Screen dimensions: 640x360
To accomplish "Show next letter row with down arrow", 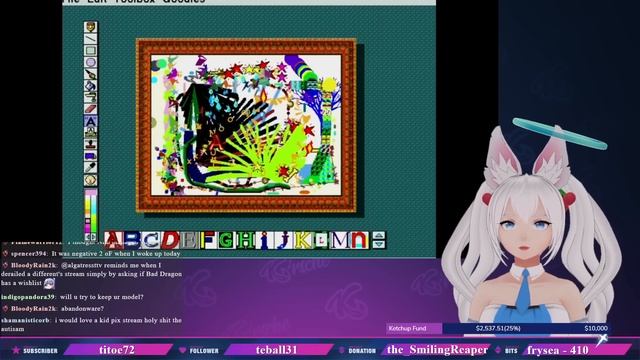I will (x=378, y=244).
